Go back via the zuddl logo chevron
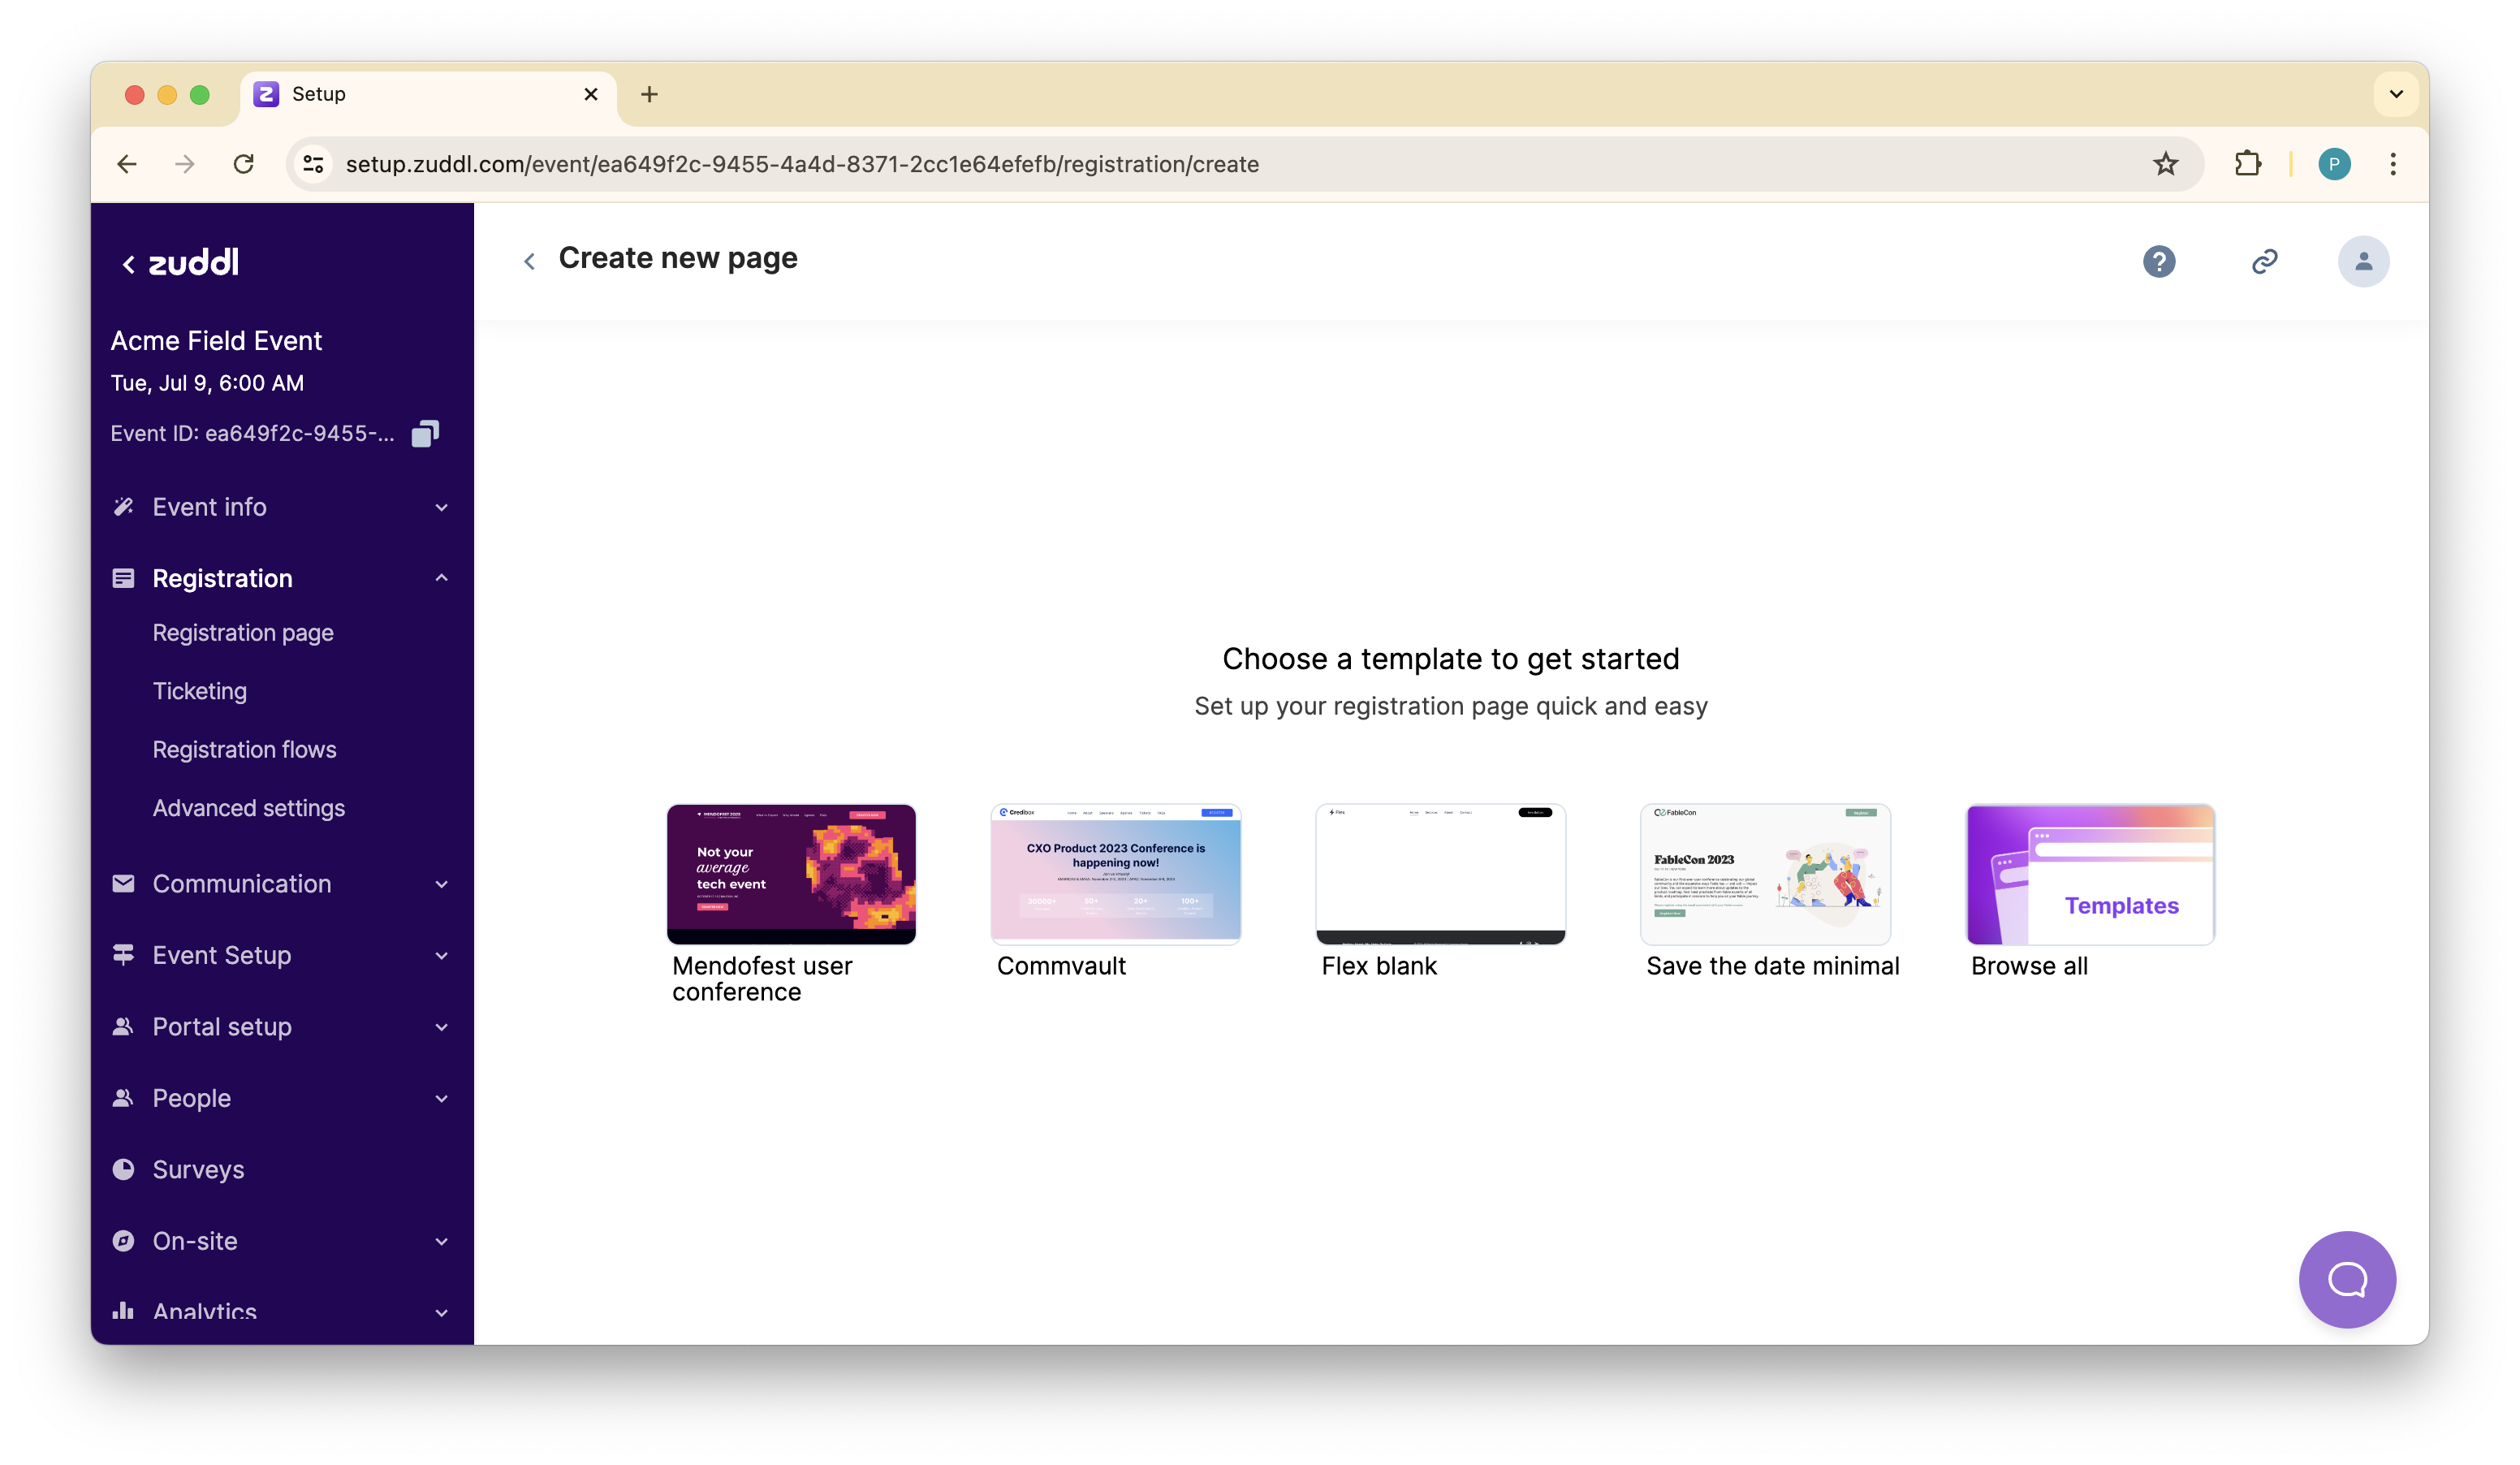The image size is (2520, 1465). tap(129, 264)
